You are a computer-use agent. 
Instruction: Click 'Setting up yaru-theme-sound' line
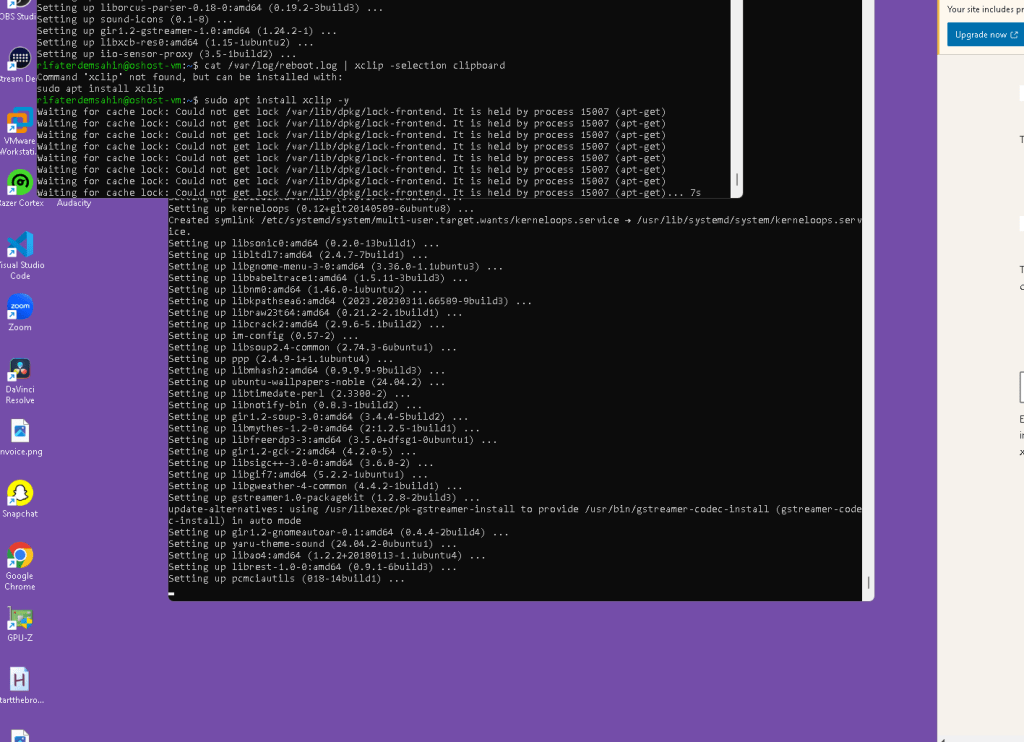(x=312, y=544)
